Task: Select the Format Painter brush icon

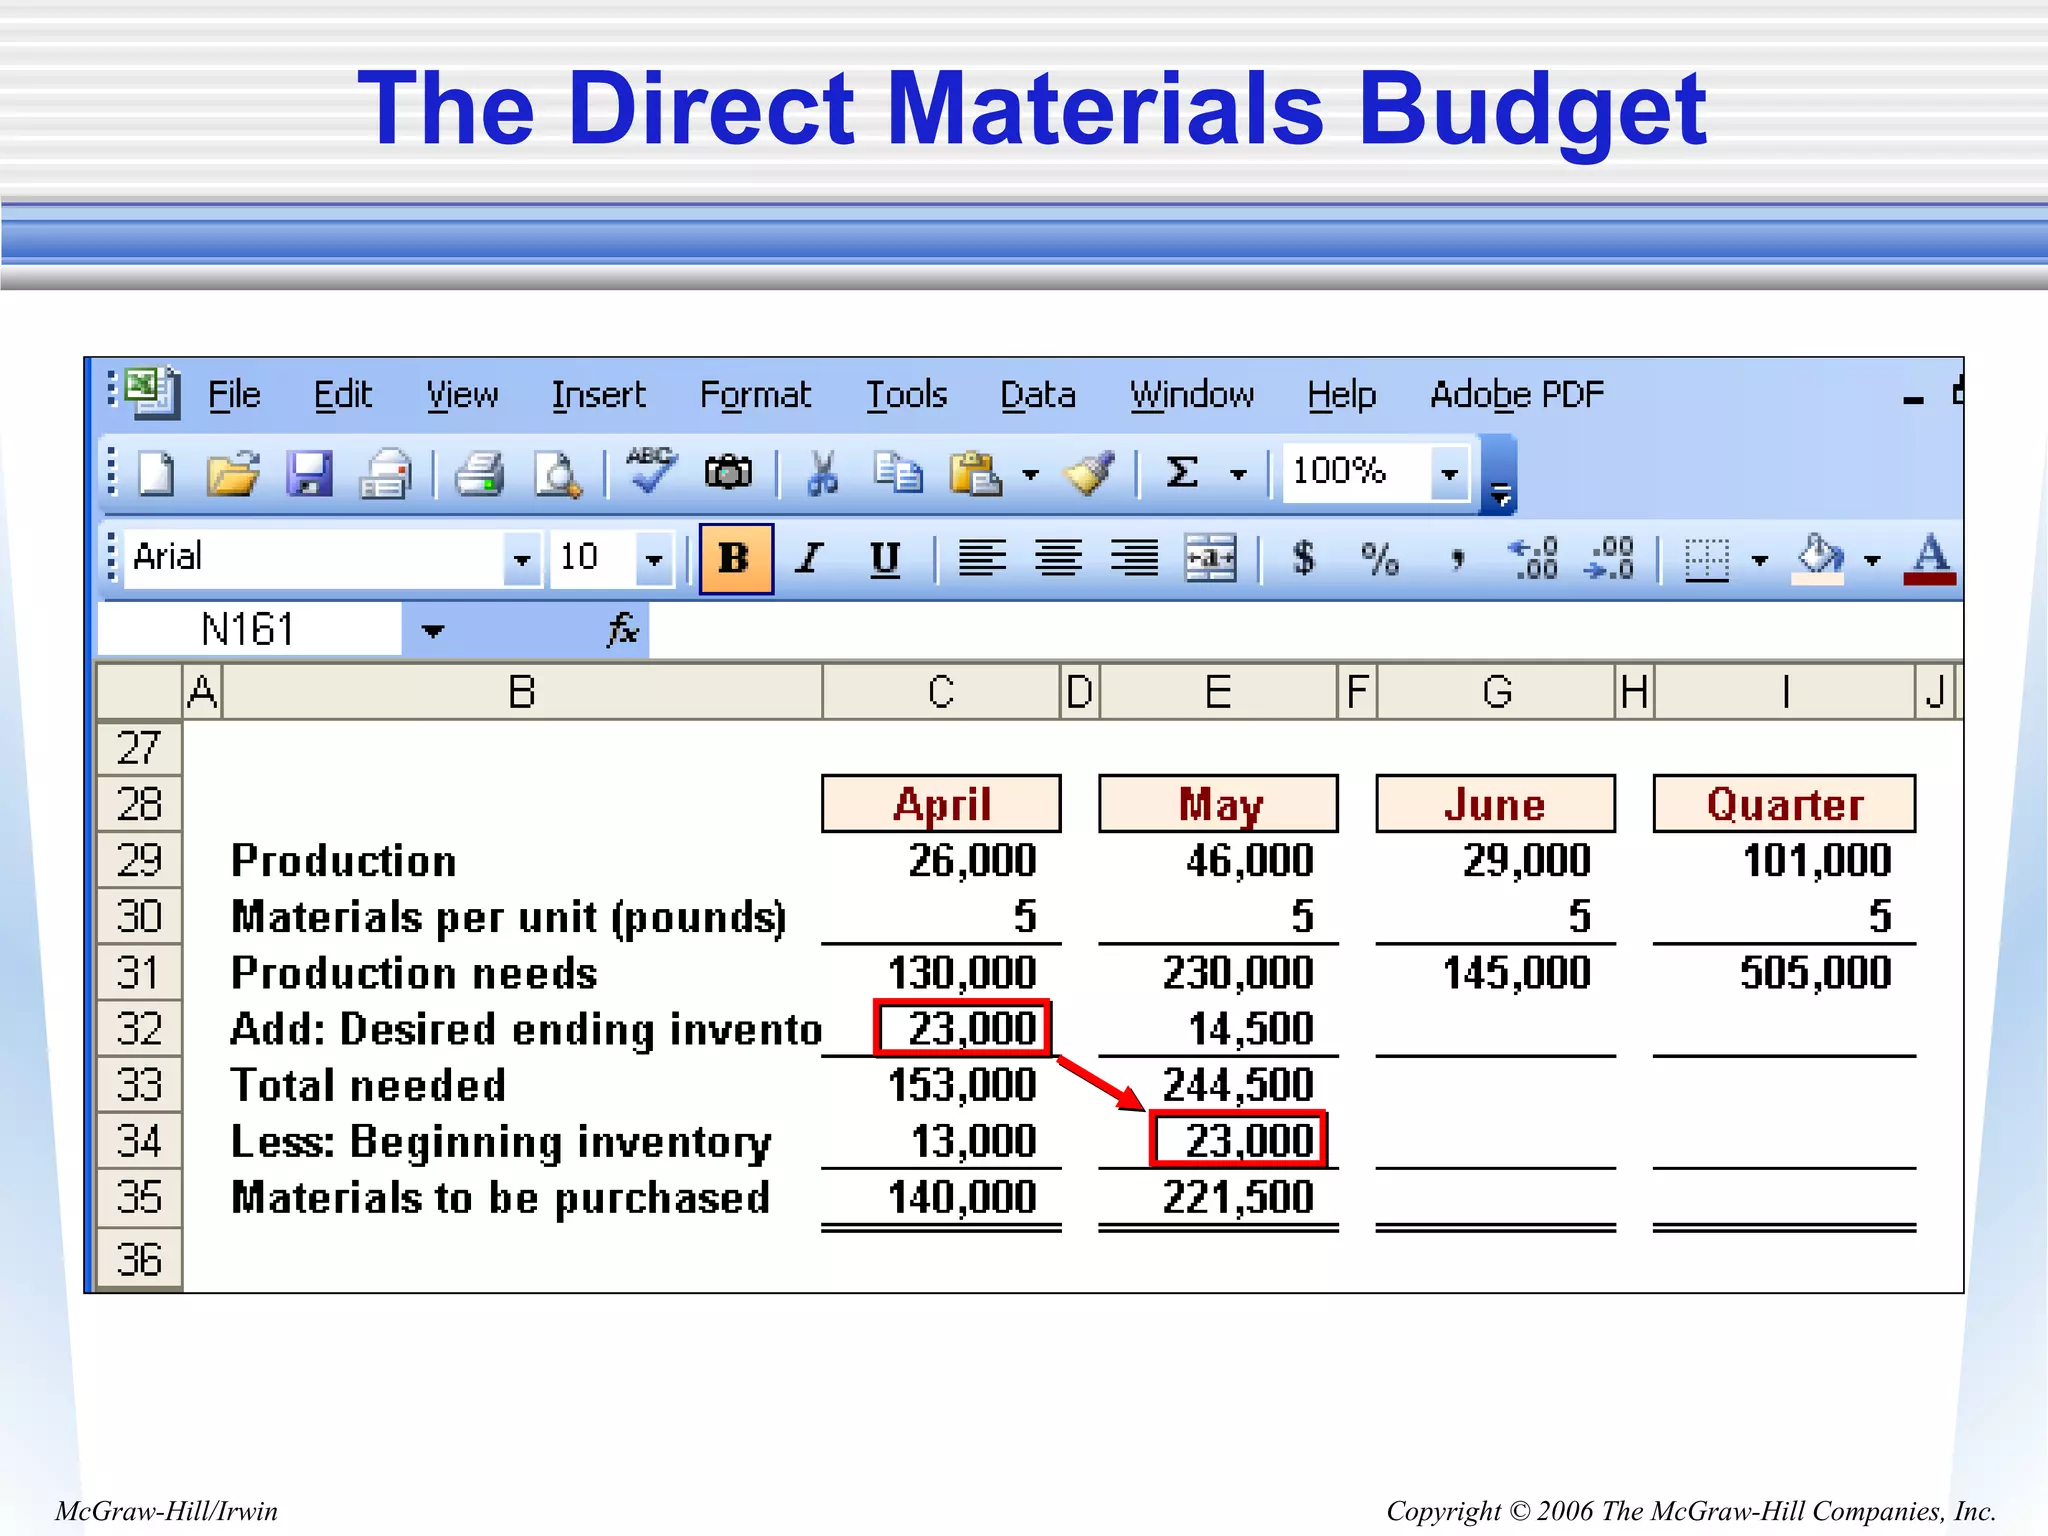Action: tap(1088, 473)
